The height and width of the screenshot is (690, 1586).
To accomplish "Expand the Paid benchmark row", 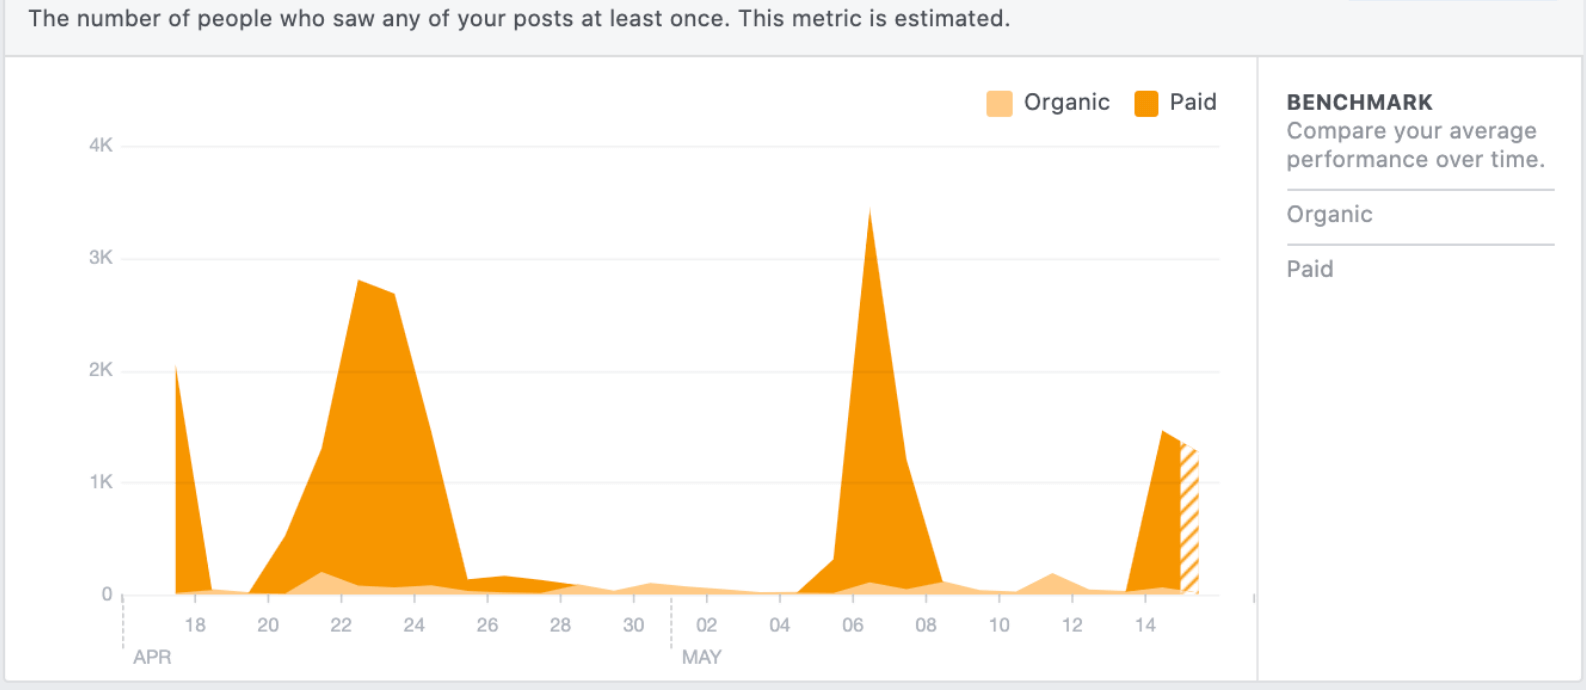I will coord(1310,268).
